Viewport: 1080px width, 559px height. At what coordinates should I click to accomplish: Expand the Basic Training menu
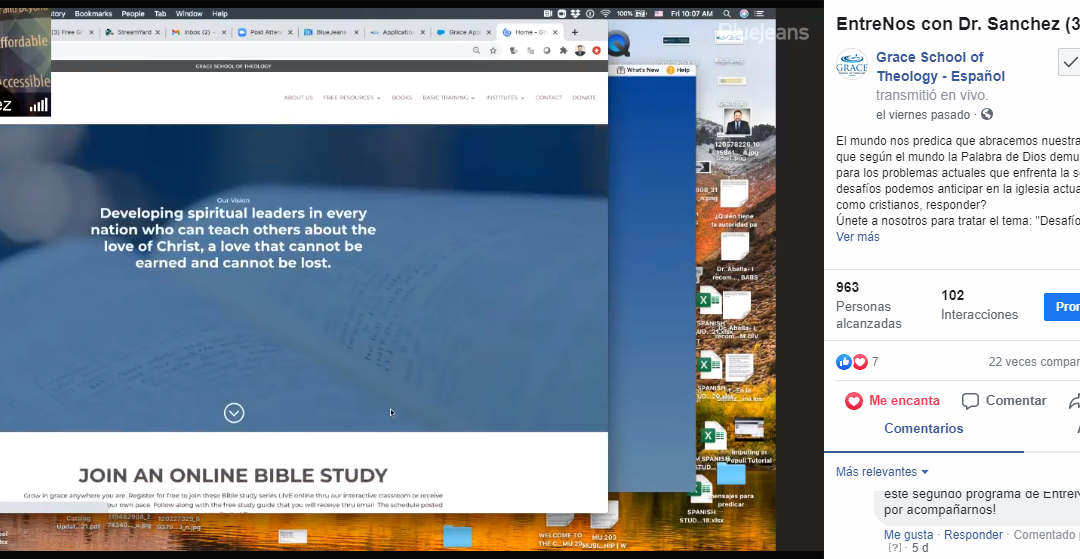(x=448, y=98)
